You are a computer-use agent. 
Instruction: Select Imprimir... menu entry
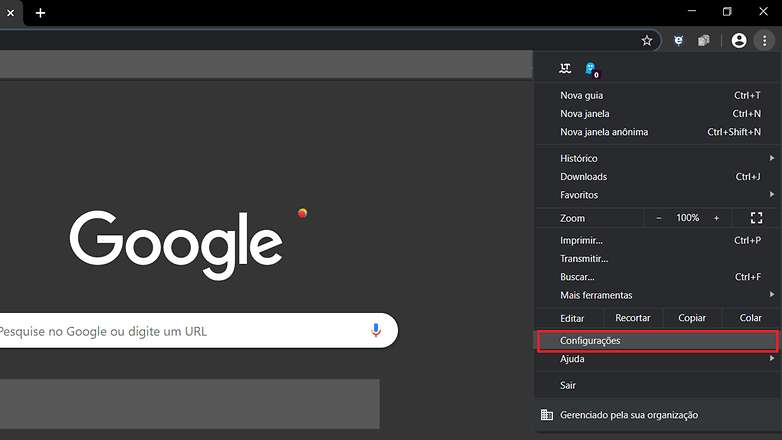click(x=657, y=240)
